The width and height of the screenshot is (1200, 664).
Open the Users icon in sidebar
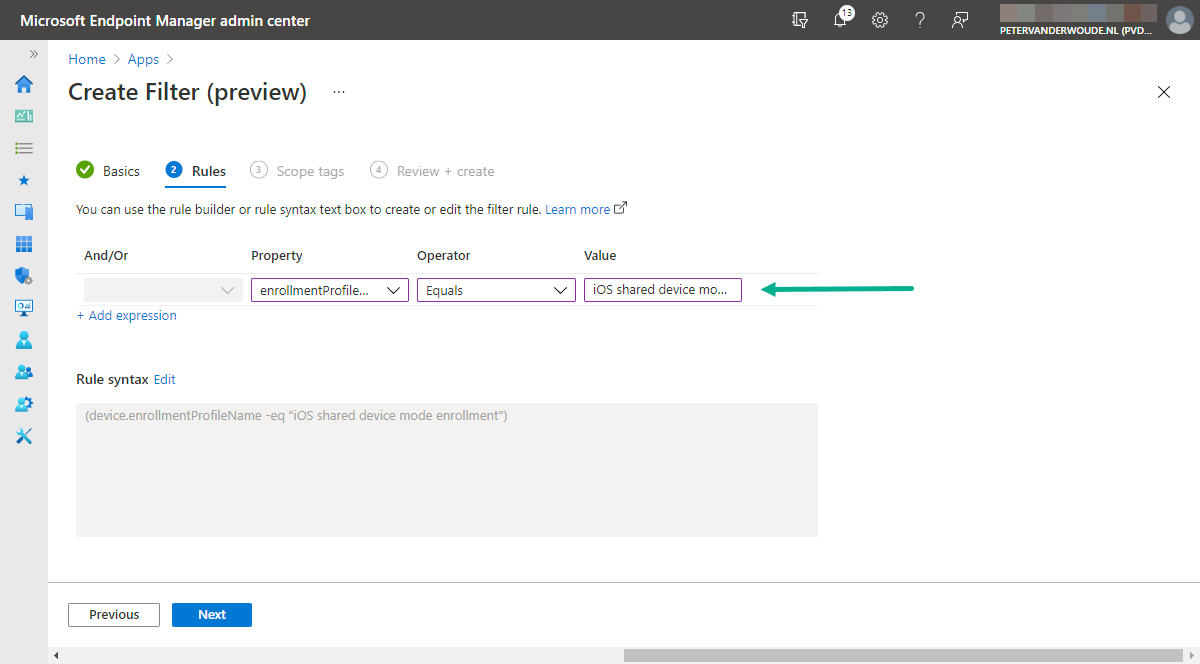[24, 339]
